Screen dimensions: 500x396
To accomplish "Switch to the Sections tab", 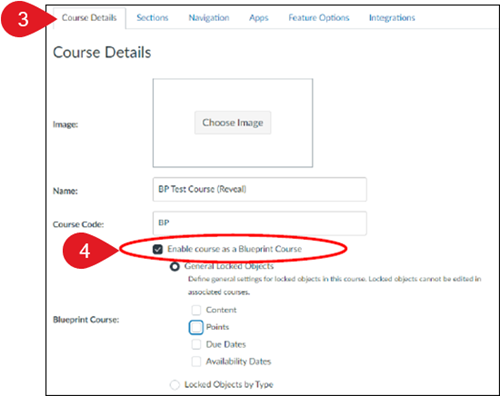I will click(152, 18).
